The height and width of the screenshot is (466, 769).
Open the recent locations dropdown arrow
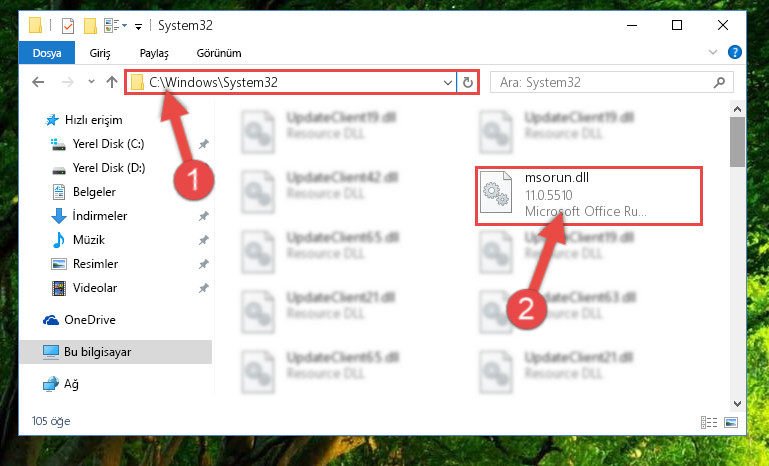[x=91, y=82]
